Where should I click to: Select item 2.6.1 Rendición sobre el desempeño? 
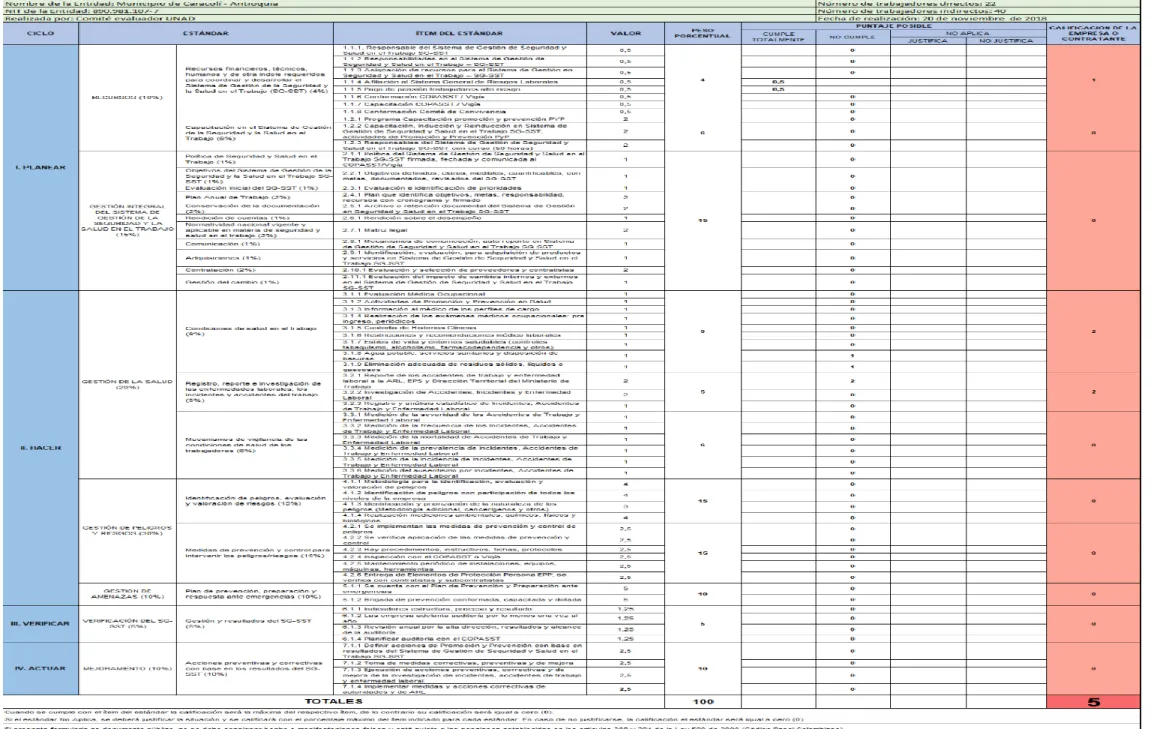click(459, 218)
